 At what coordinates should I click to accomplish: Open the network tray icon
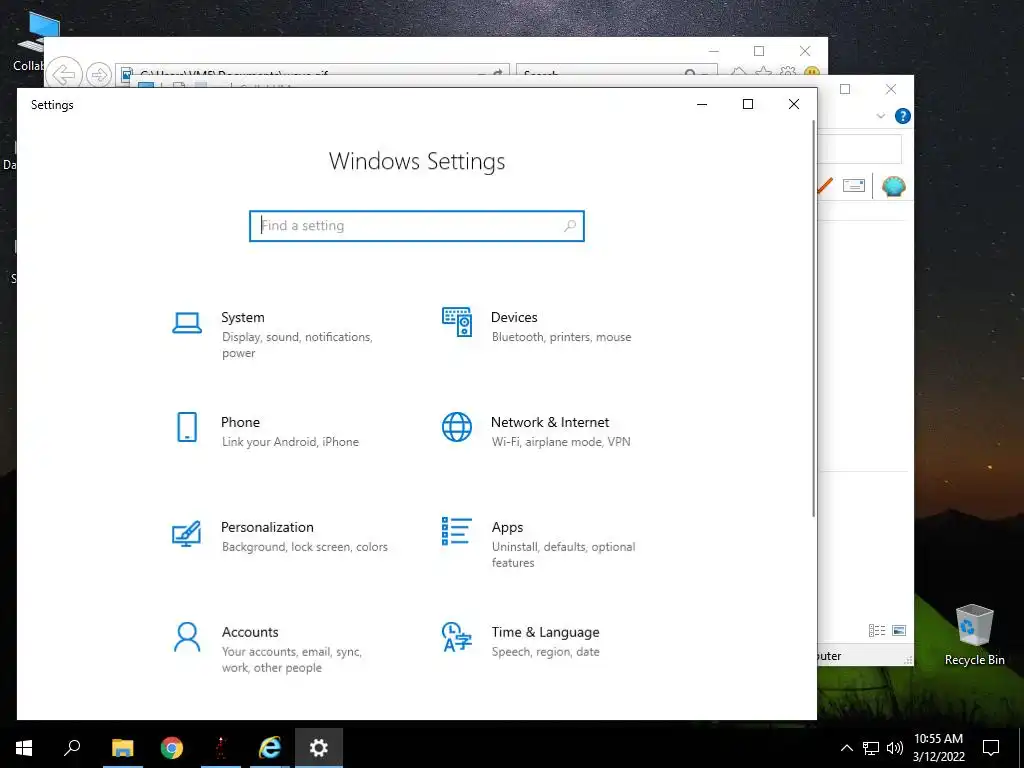click(x=871, y=748)
